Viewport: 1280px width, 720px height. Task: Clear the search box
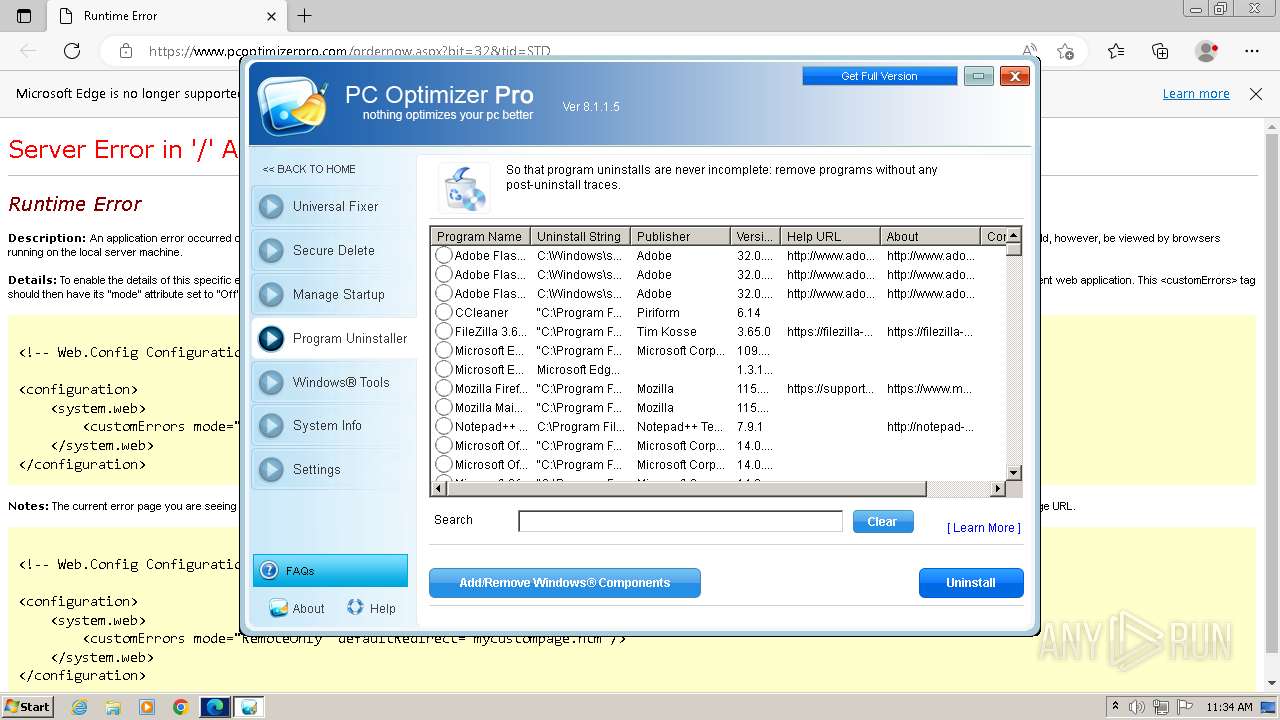(x=883, y=522)
